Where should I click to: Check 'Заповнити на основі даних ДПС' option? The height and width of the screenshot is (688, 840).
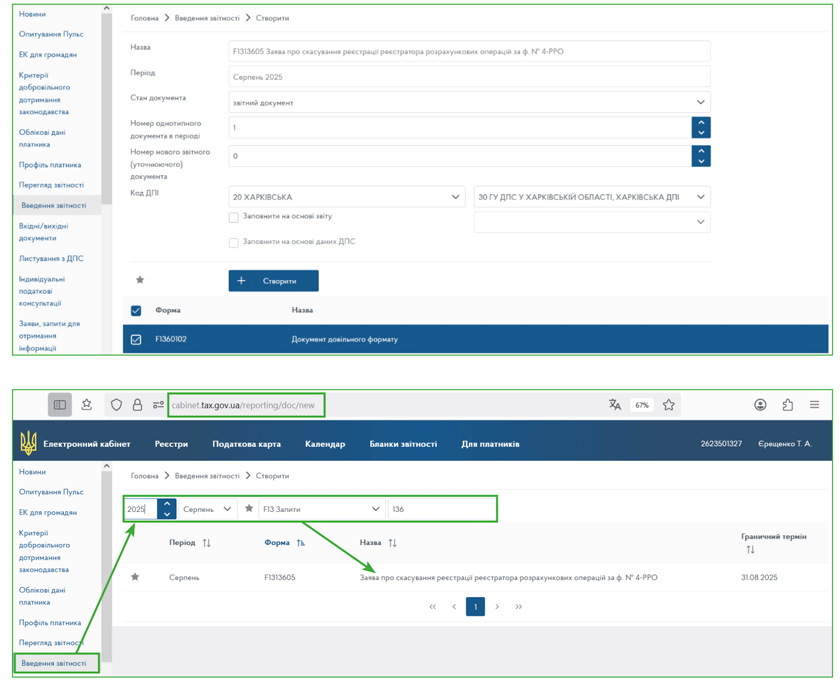pyautogui.click(x=233, y=242)
